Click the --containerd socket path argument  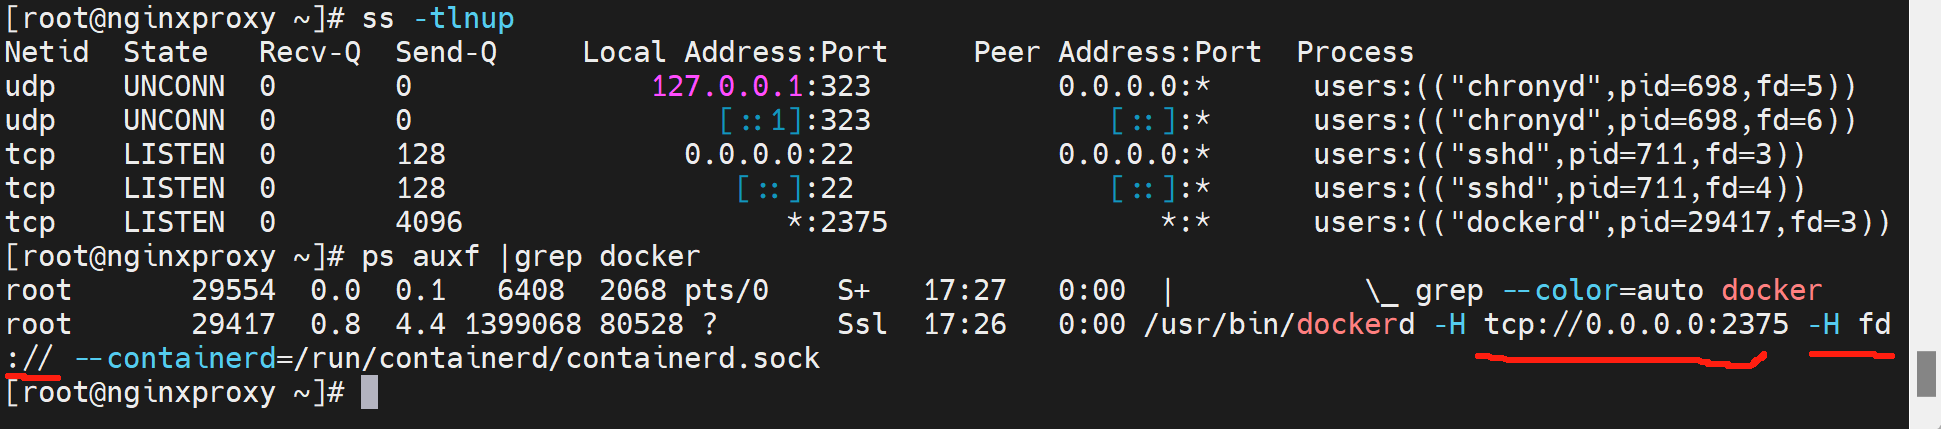click(447, 358)
